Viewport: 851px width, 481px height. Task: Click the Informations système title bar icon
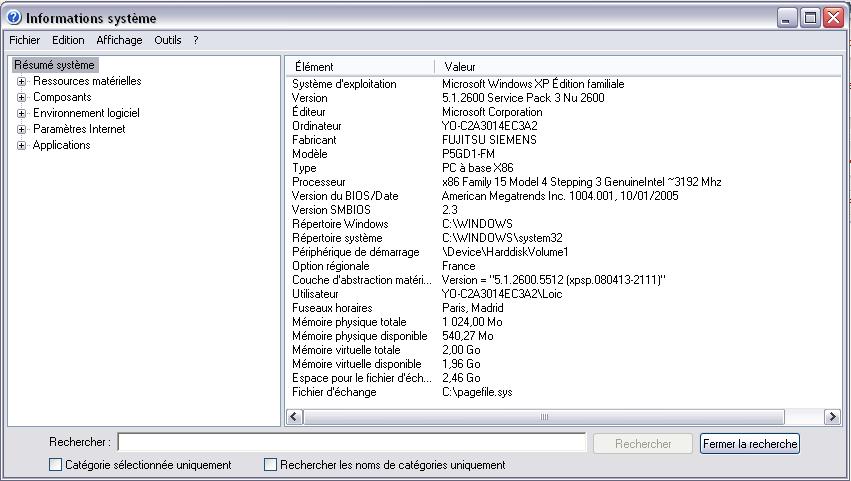(15, 17)
